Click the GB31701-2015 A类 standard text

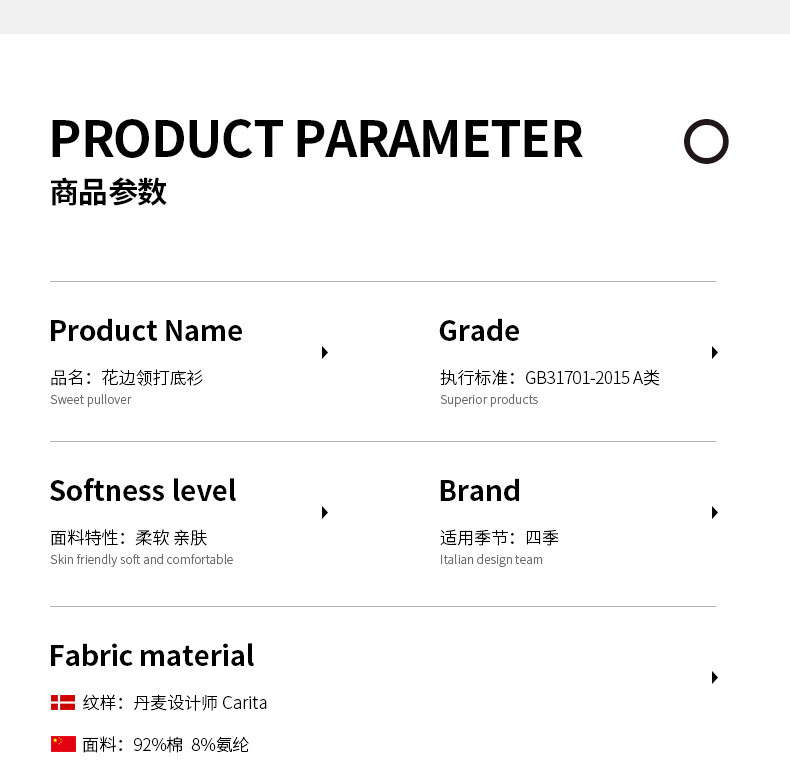(592, 377)
